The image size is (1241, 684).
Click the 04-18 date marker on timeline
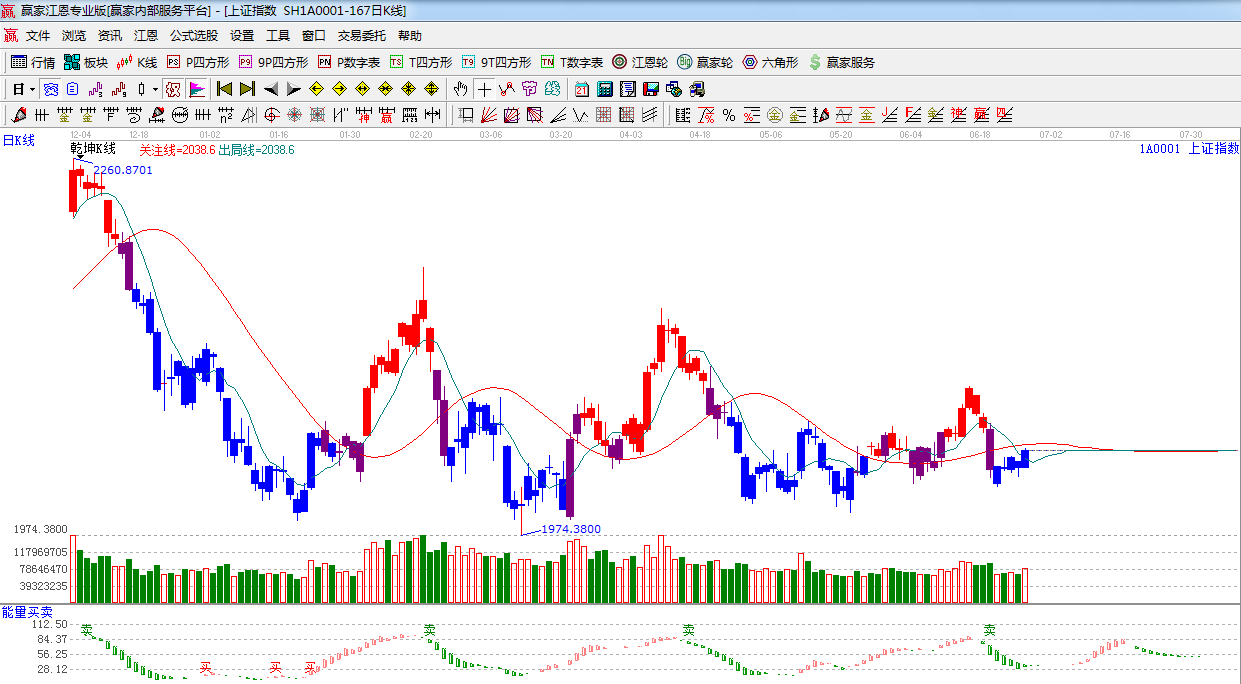tap(700, 134)
